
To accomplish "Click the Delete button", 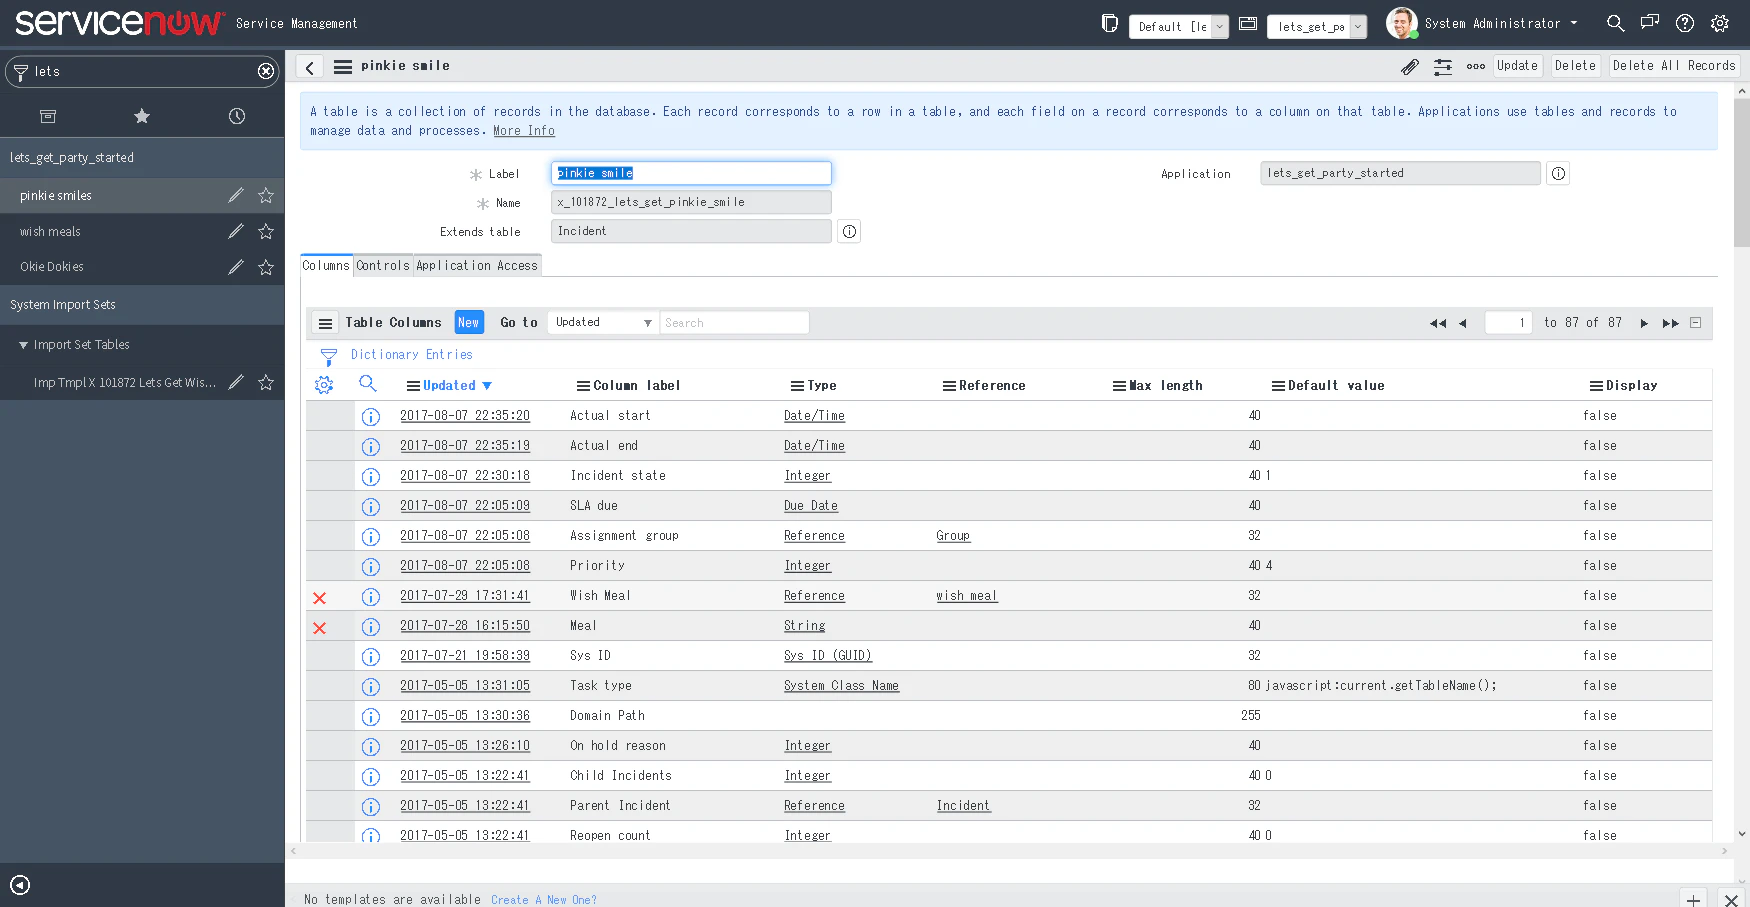I will tap(1575, 66).
